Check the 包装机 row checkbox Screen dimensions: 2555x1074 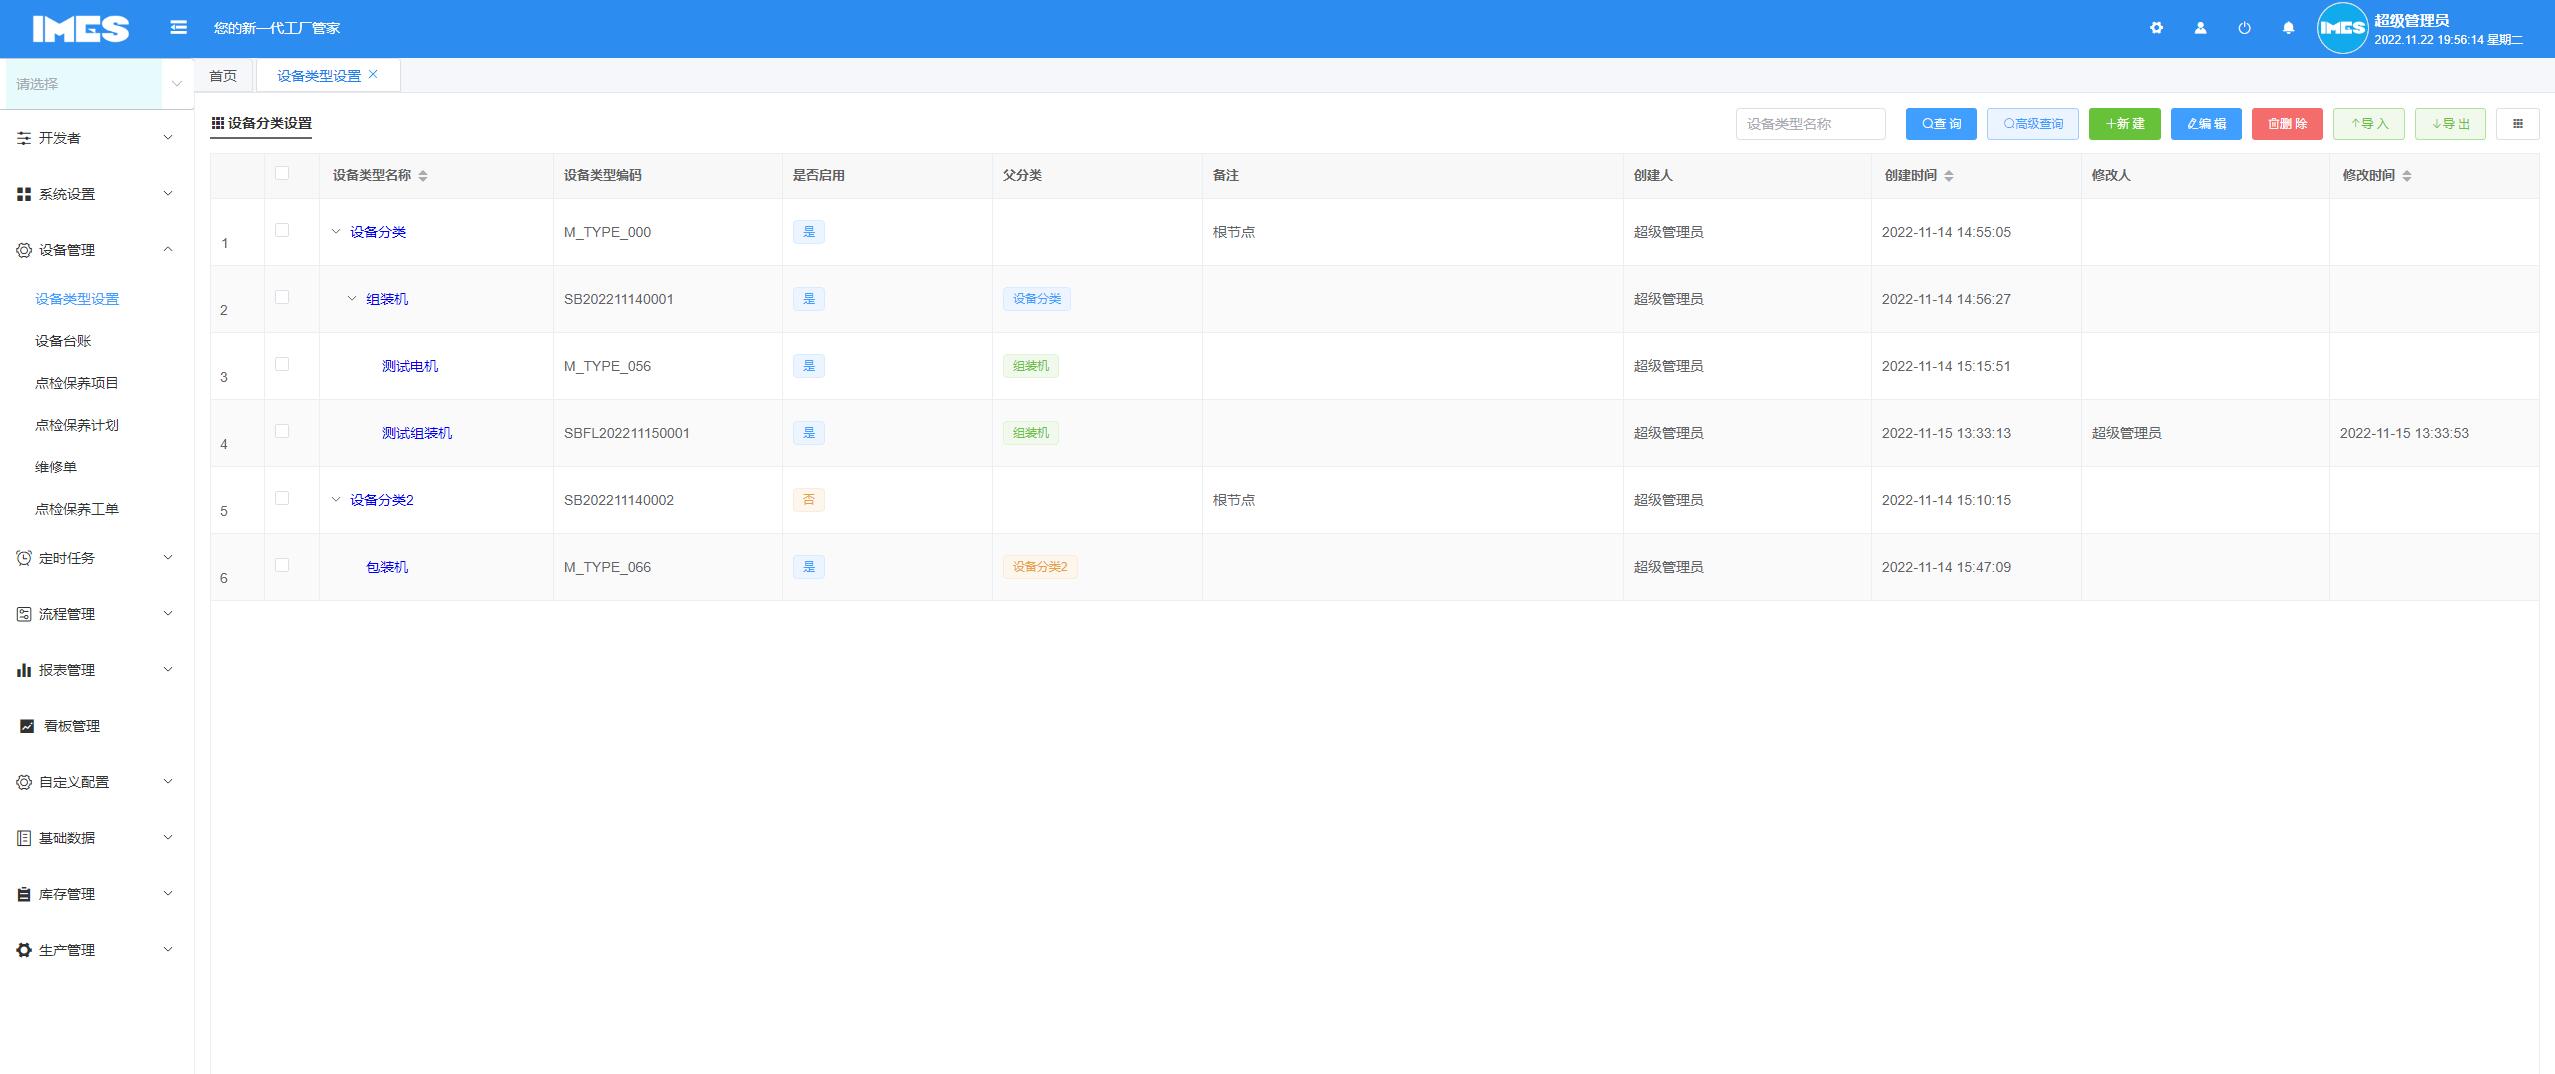click(x=282, y=565)
